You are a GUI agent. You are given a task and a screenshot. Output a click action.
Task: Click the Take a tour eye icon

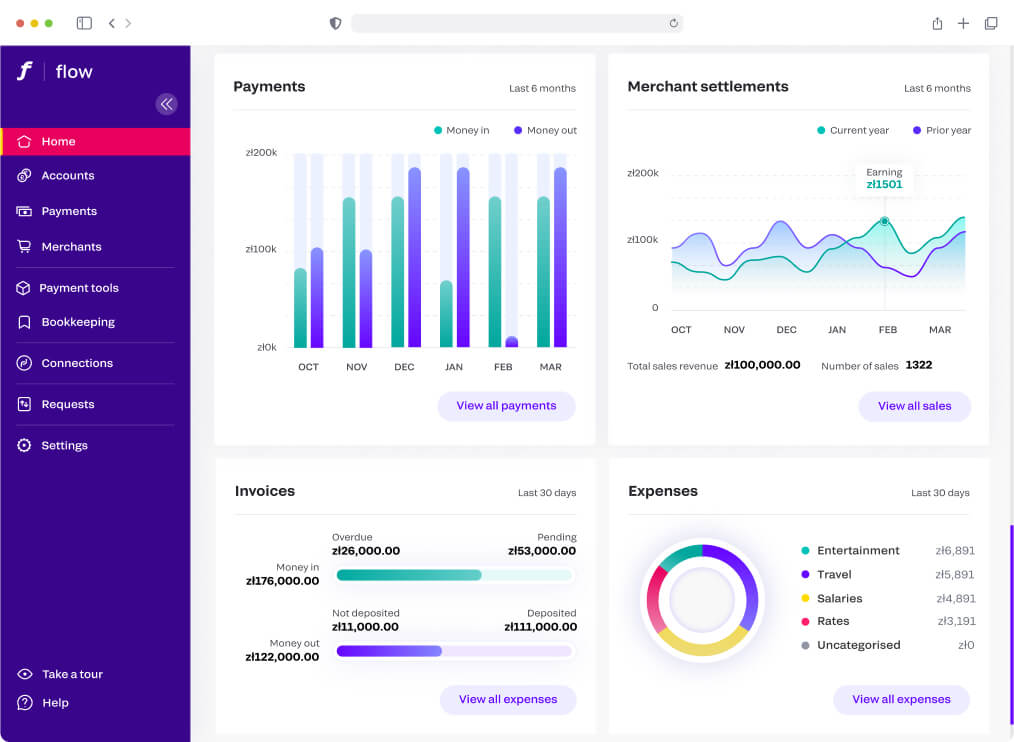coord(24,675)
